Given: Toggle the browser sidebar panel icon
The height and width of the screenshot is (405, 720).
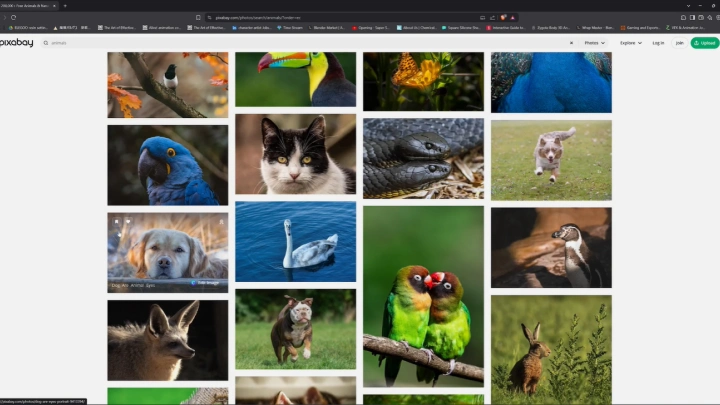Looking at the screenshot, I should tap(692, 17).
